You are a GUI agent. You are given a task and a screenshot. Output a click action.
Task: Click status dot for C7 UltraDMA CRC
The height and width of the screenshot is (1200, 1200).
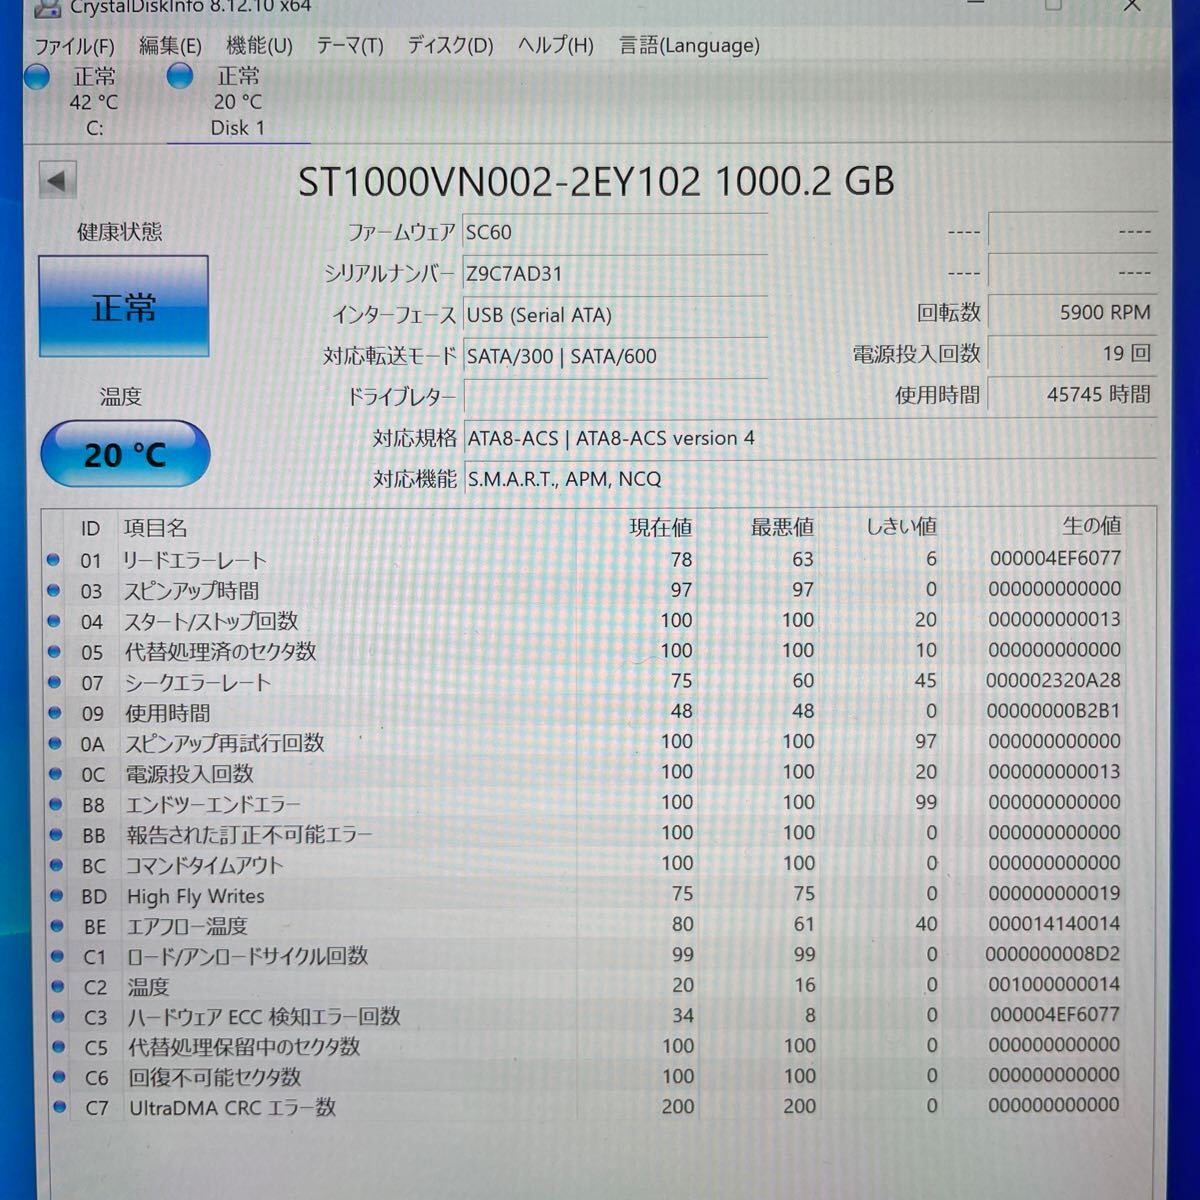[60, 1107]
